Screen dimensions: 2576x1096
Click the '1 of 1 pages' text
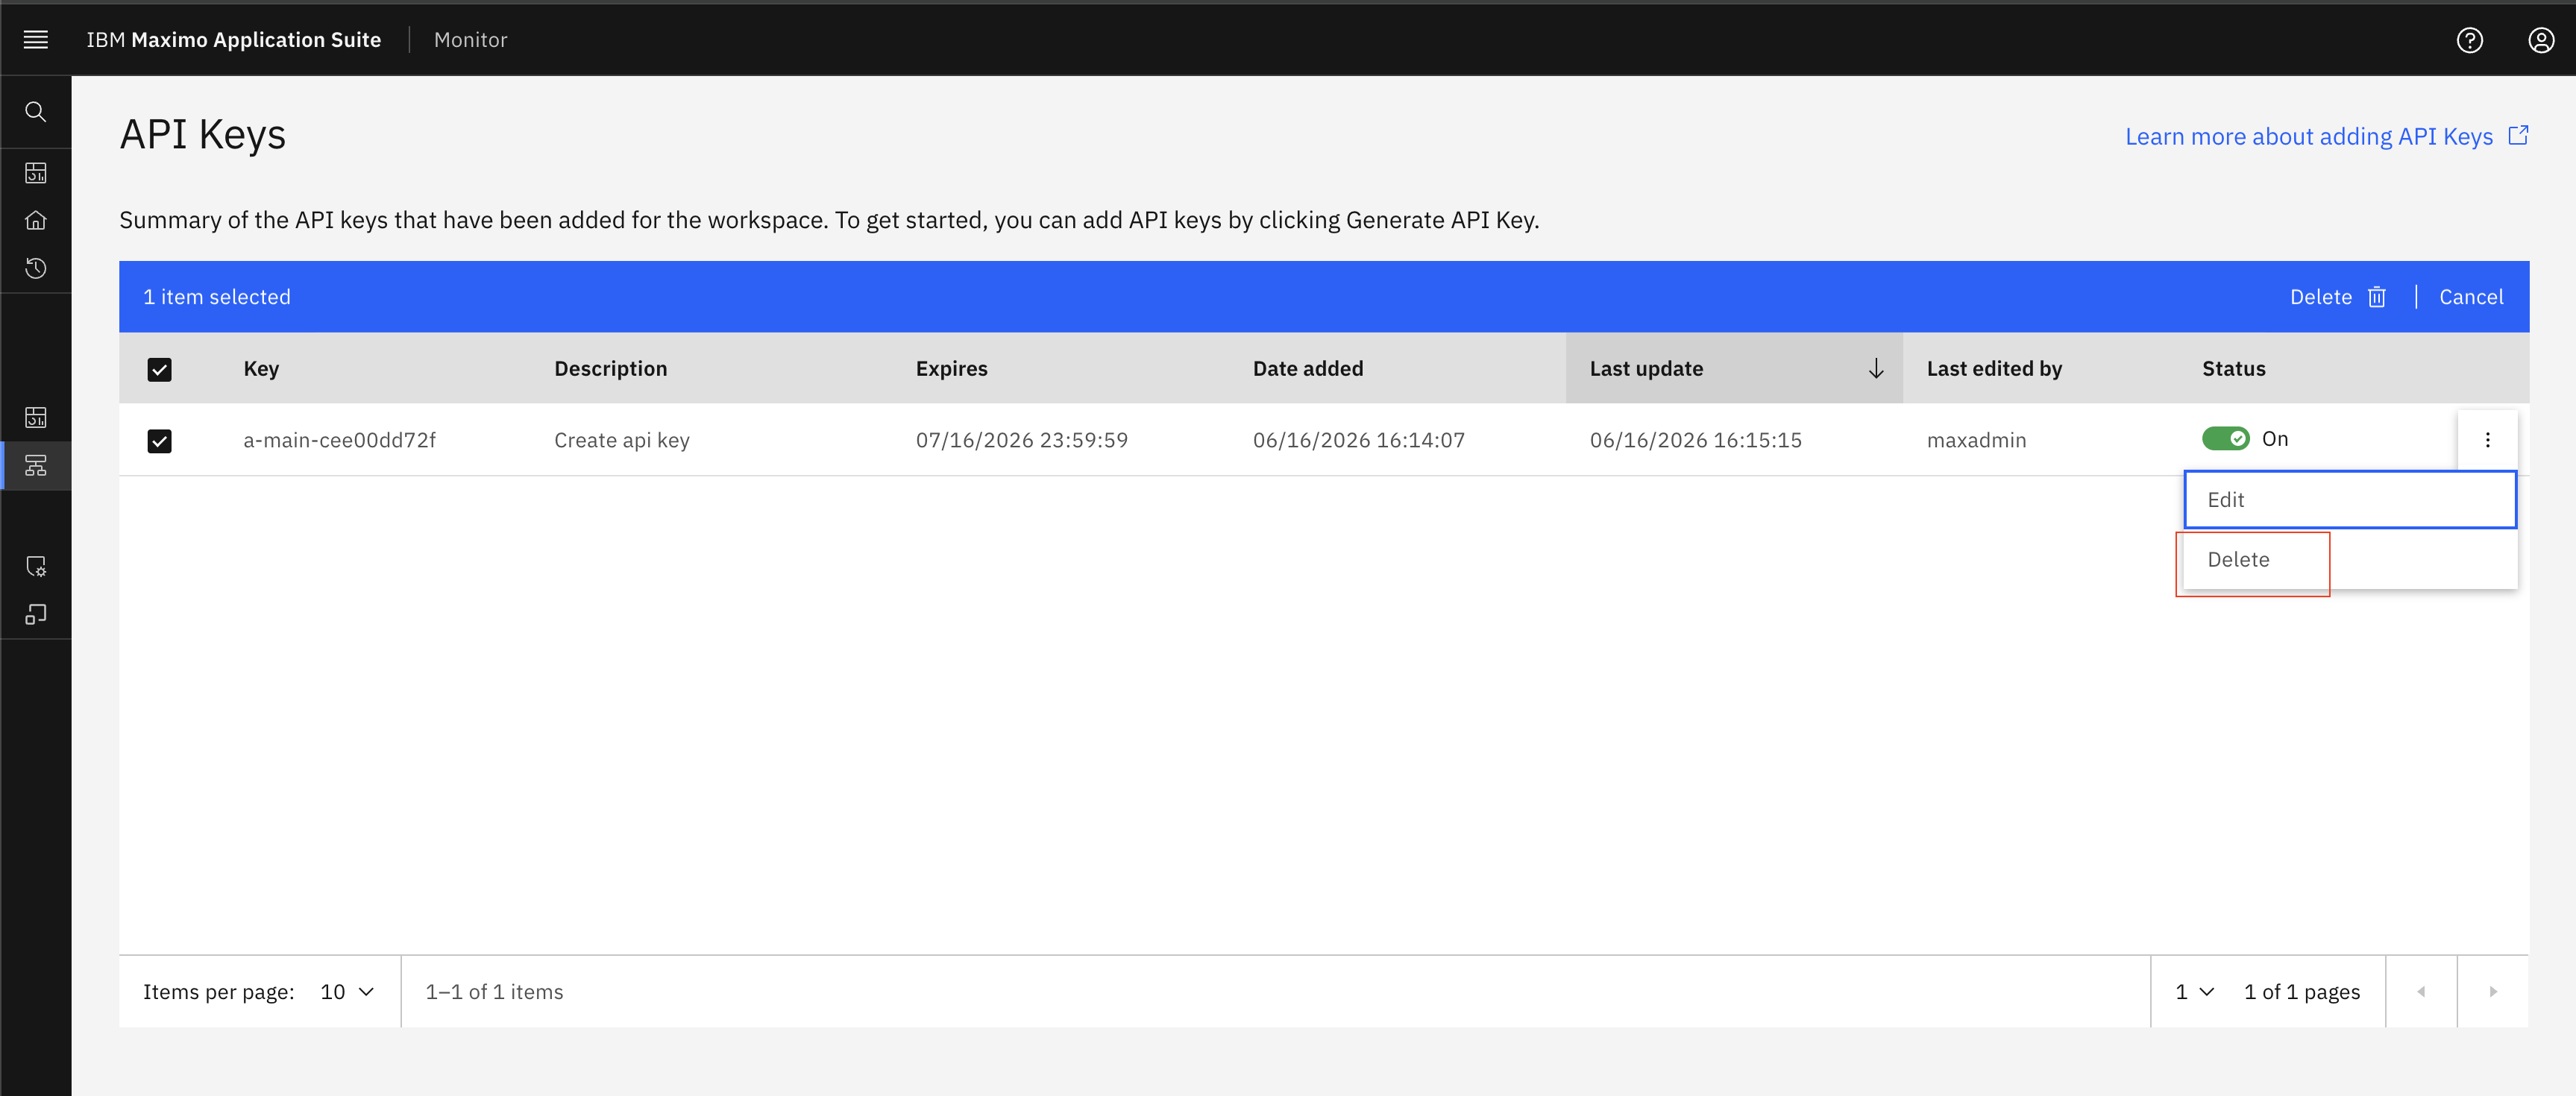(x=2301, y=992)
